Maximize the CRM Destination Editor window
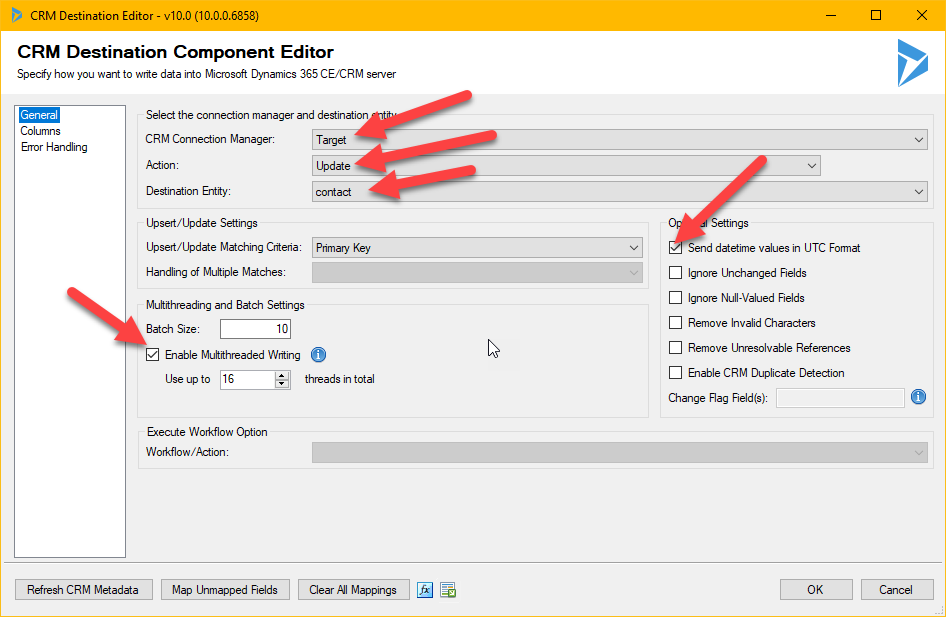Screen dimensions: 946x617 [876, 15]
